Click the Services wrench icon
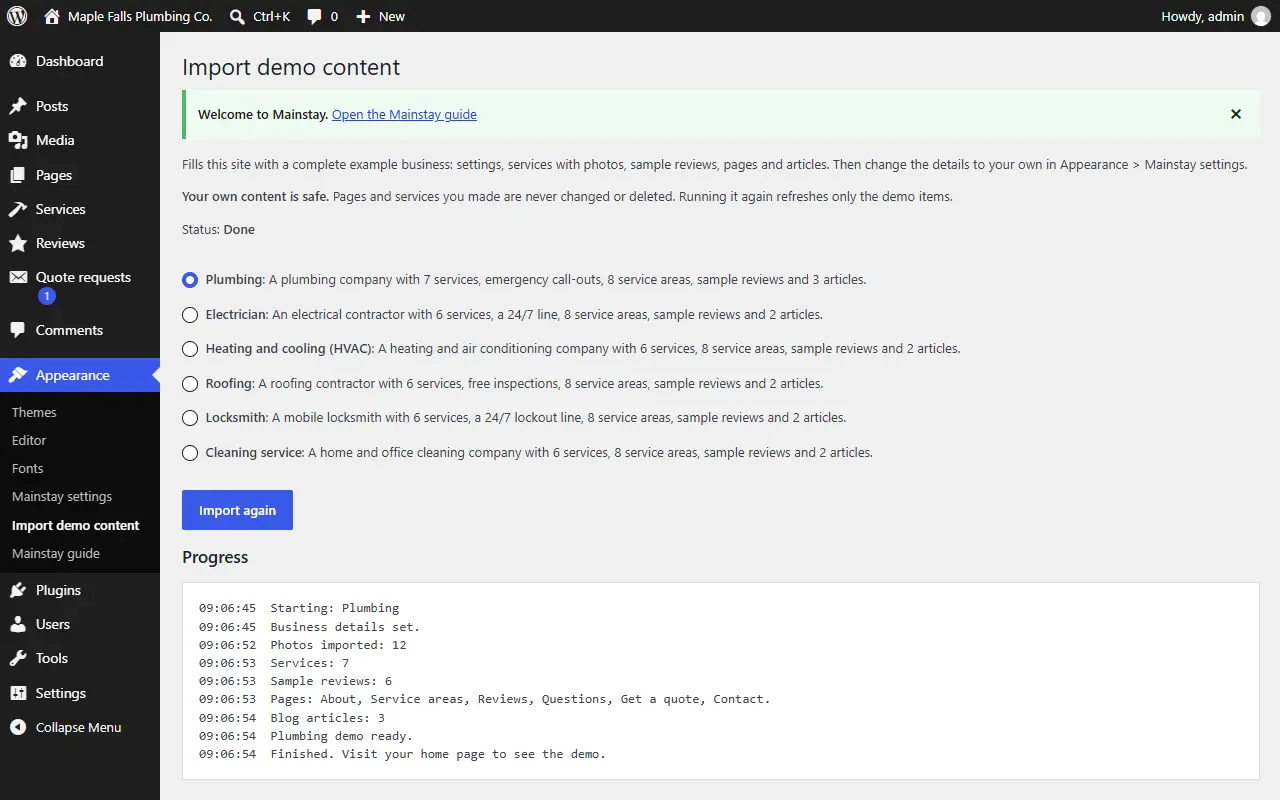Image resolution: width=1280 pixels, height=800 pixels. (18, 209)
